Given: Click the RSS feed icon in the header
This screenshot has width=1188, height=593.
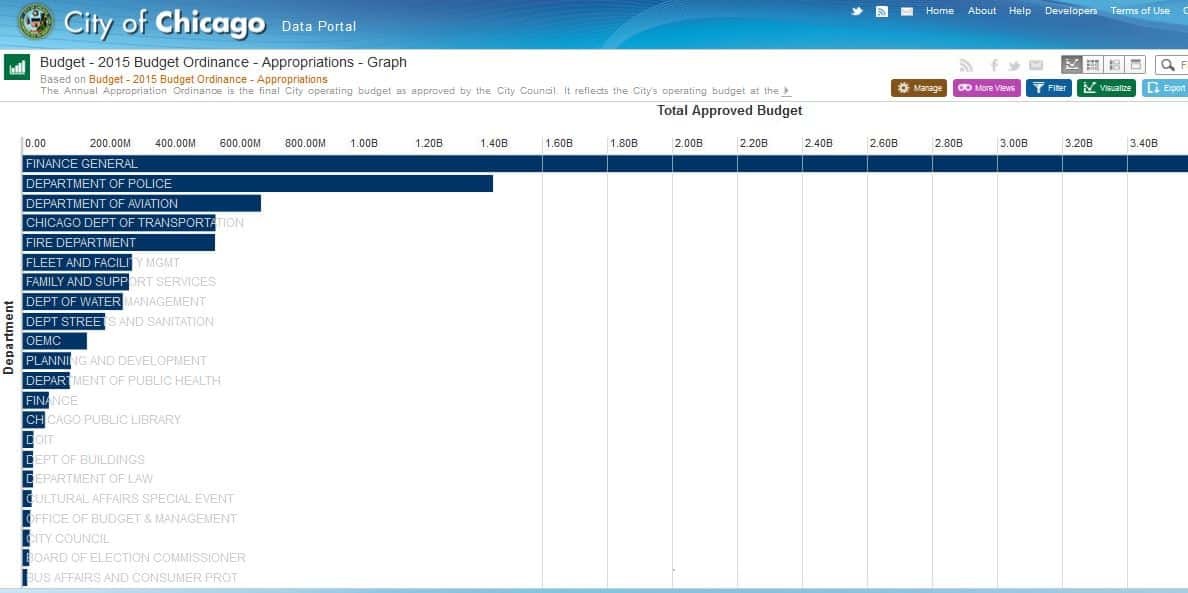Looking at the screenshot, I should coord(882,11).
